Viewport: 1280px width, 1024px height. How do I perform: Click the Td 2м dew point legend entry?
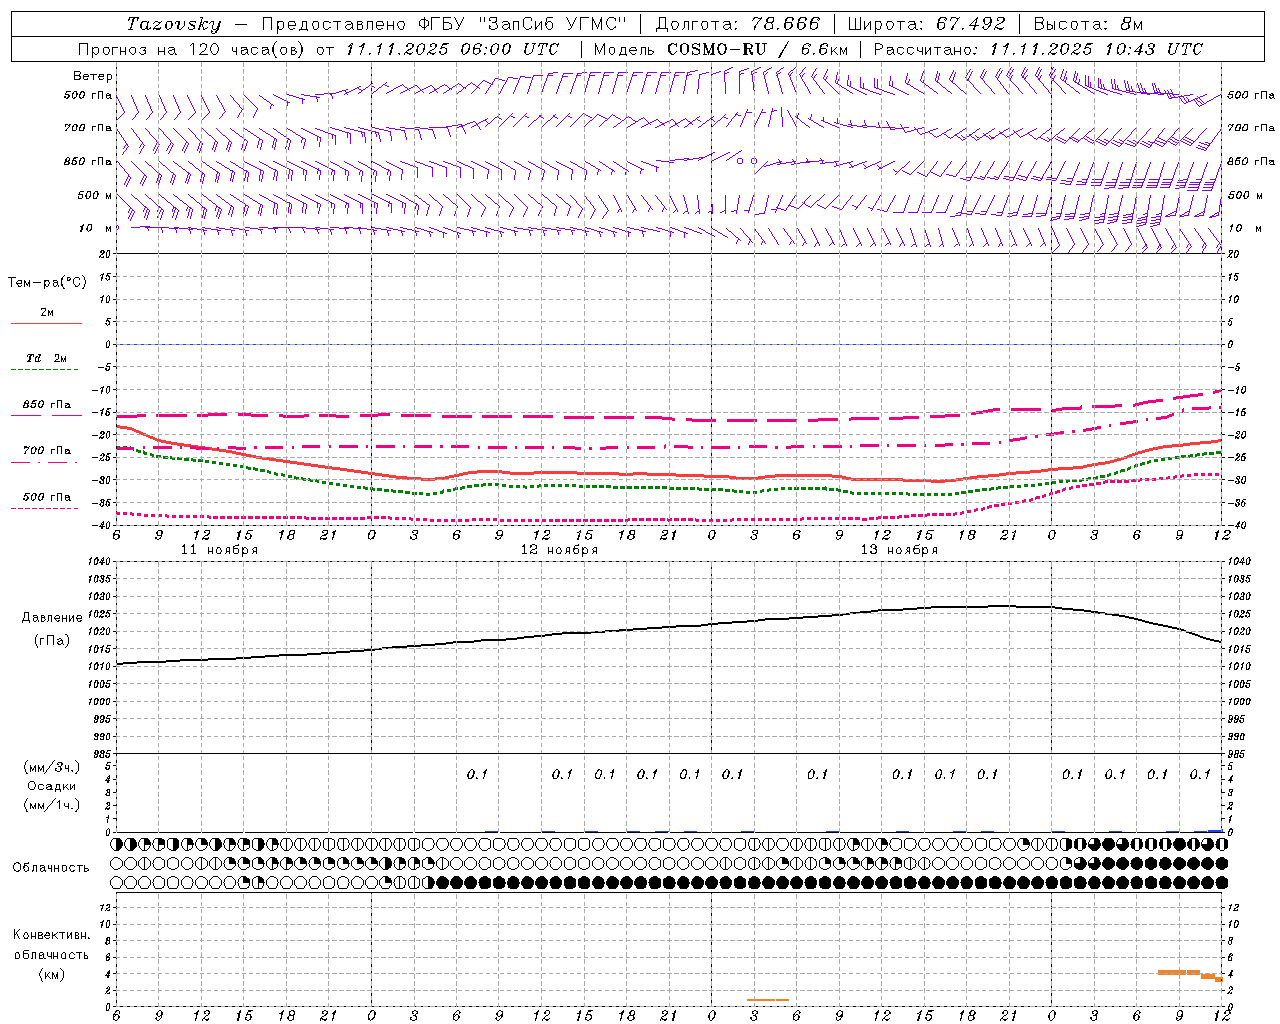click(x=46, y=358)
